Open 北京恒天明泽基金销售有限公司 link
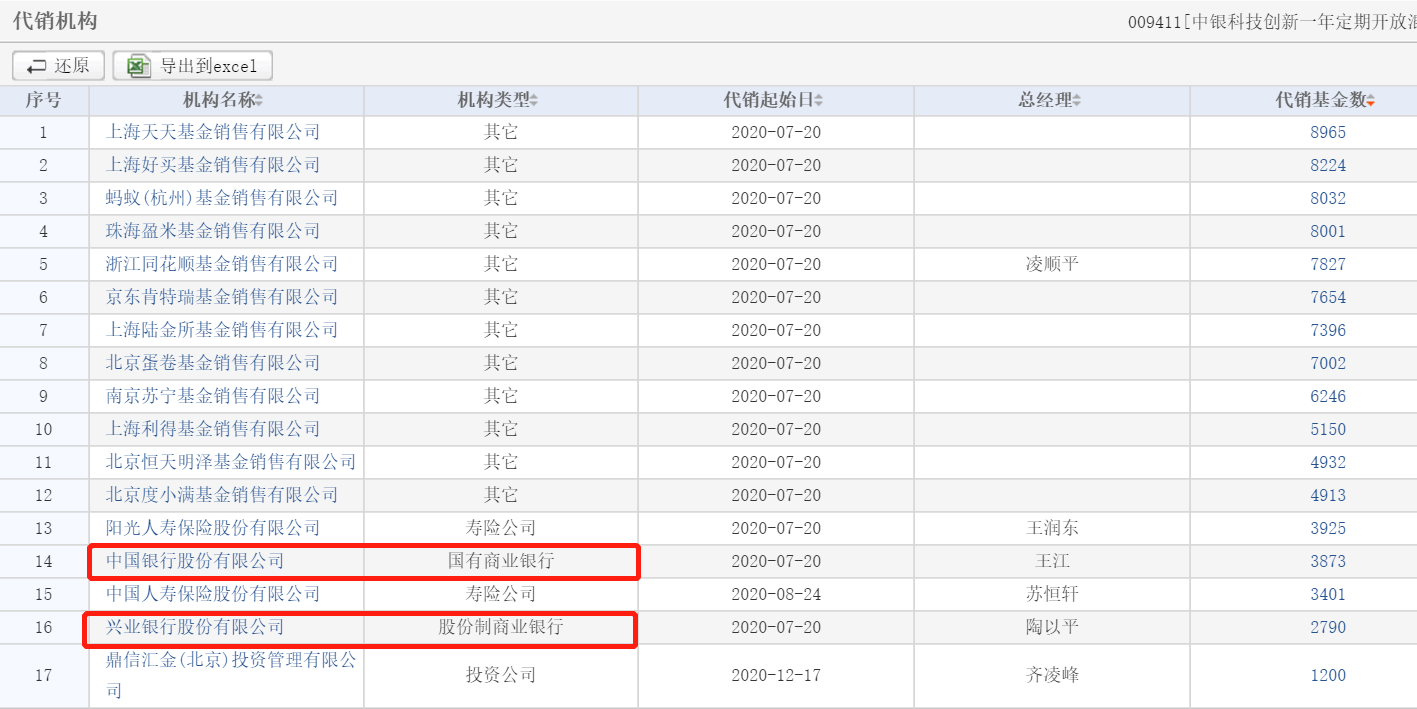The width and height of the screenshot is (1417, 709). click(231, 462)
